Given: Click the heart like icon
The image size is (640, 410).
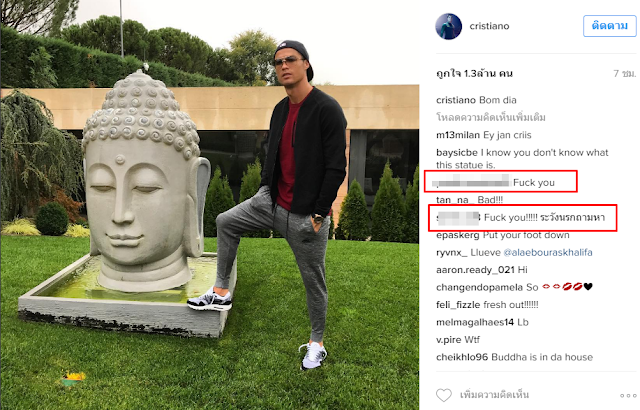Looking at the screenshot, I should pyautogui.click(x=444, y=395).
